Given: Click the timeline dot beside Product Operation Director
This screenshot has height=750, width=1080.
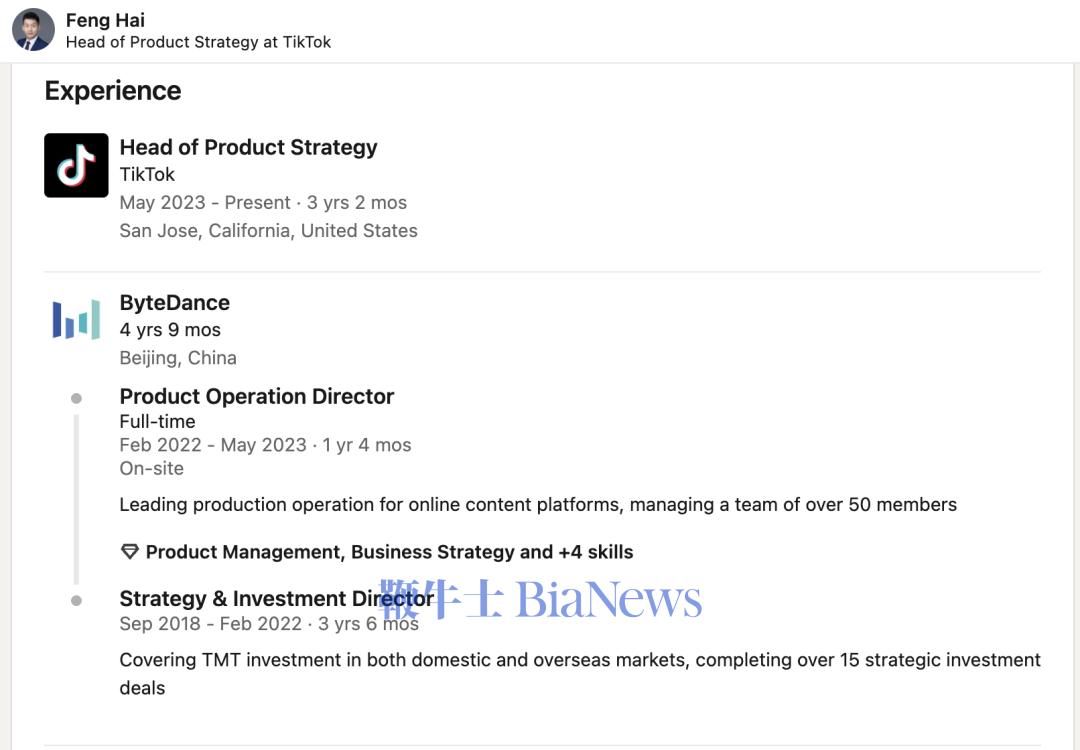Looking at the screenshot, I should click(x=76, y=398).
